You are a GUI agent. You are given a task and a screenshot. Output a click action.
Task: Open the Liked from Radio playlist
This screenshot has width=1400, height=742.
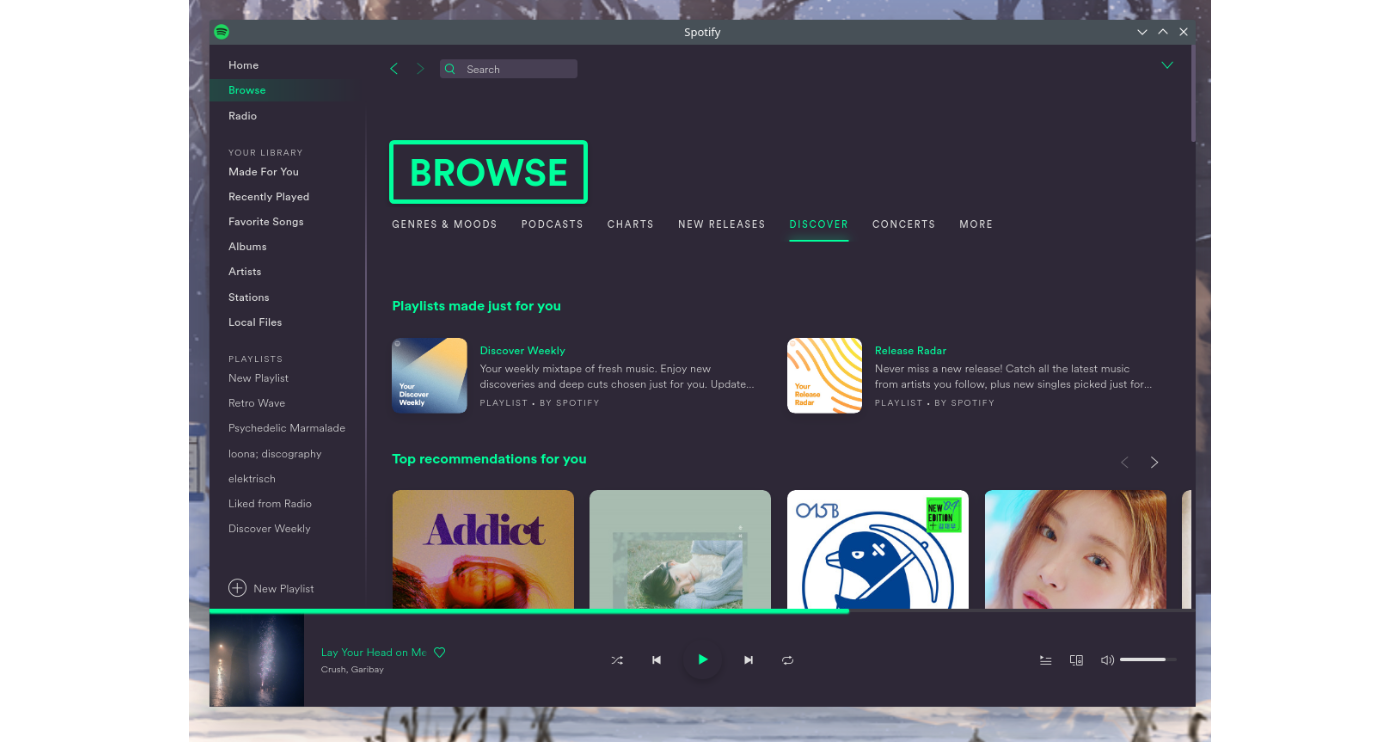coord(270,504)
